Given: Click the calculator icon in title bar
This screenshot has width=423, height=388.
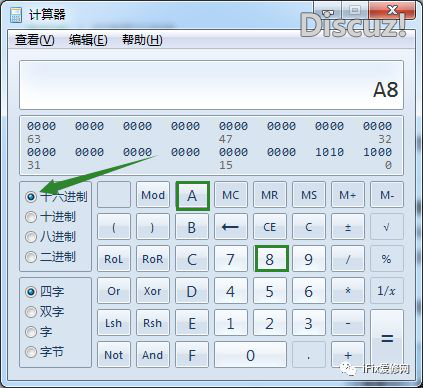Looking at the screenshot, I should coord(16,15).
